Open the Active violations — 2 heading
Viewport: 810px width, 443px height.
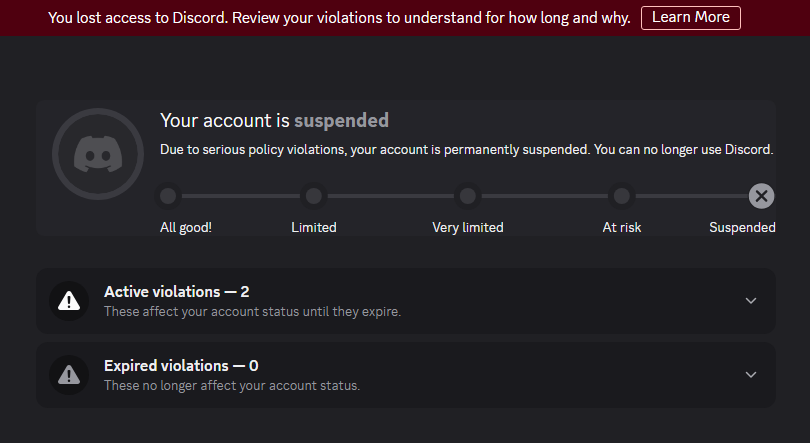(x=177, y=292)
